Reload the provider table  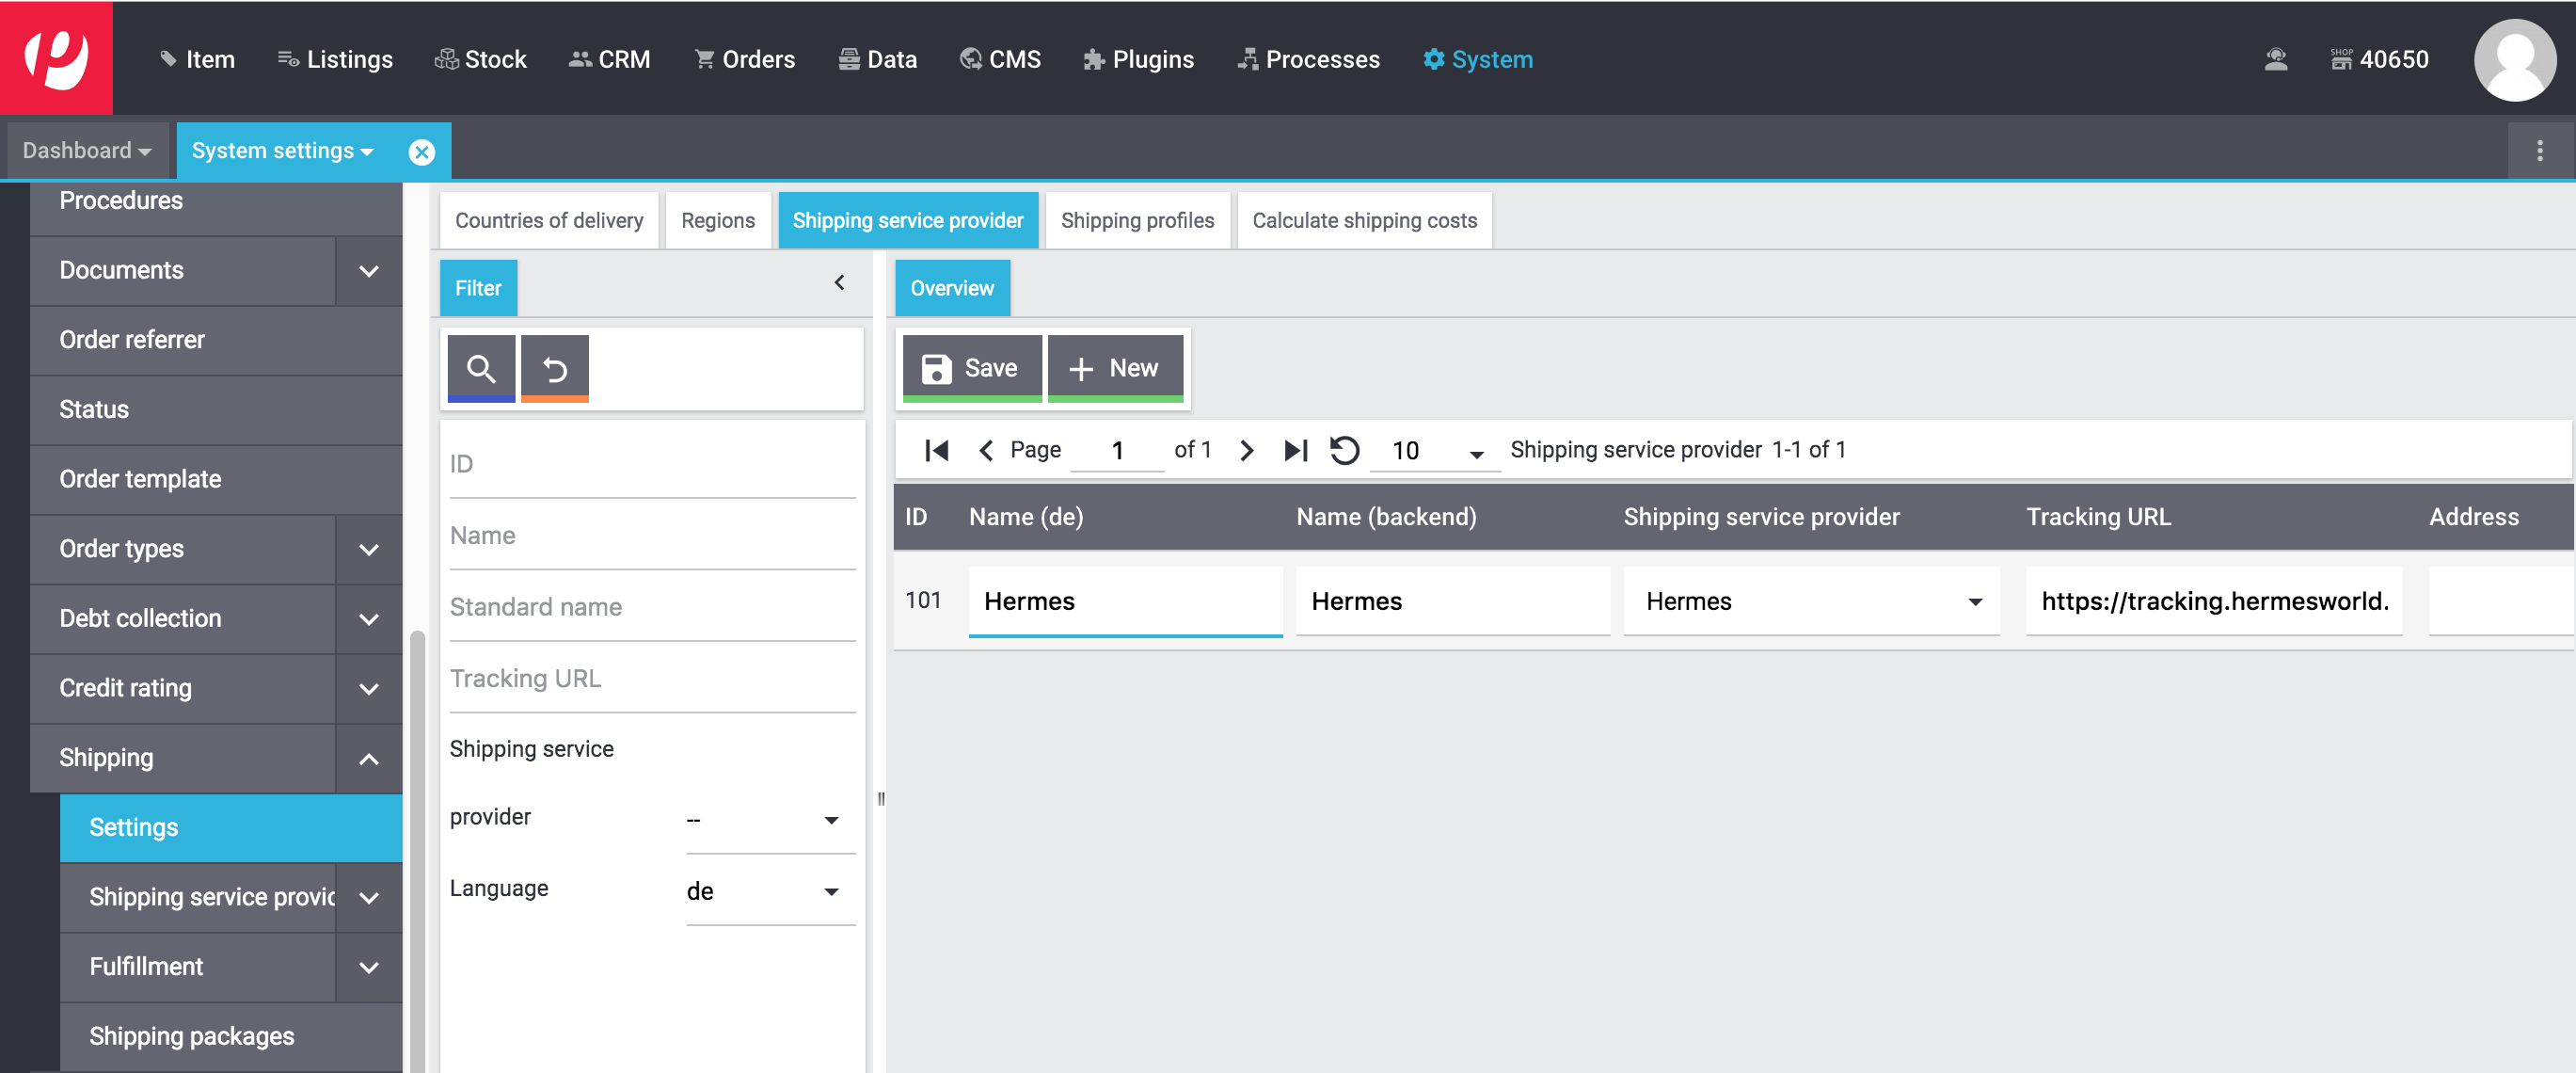pyautogui.click(x=1345, y=451)
